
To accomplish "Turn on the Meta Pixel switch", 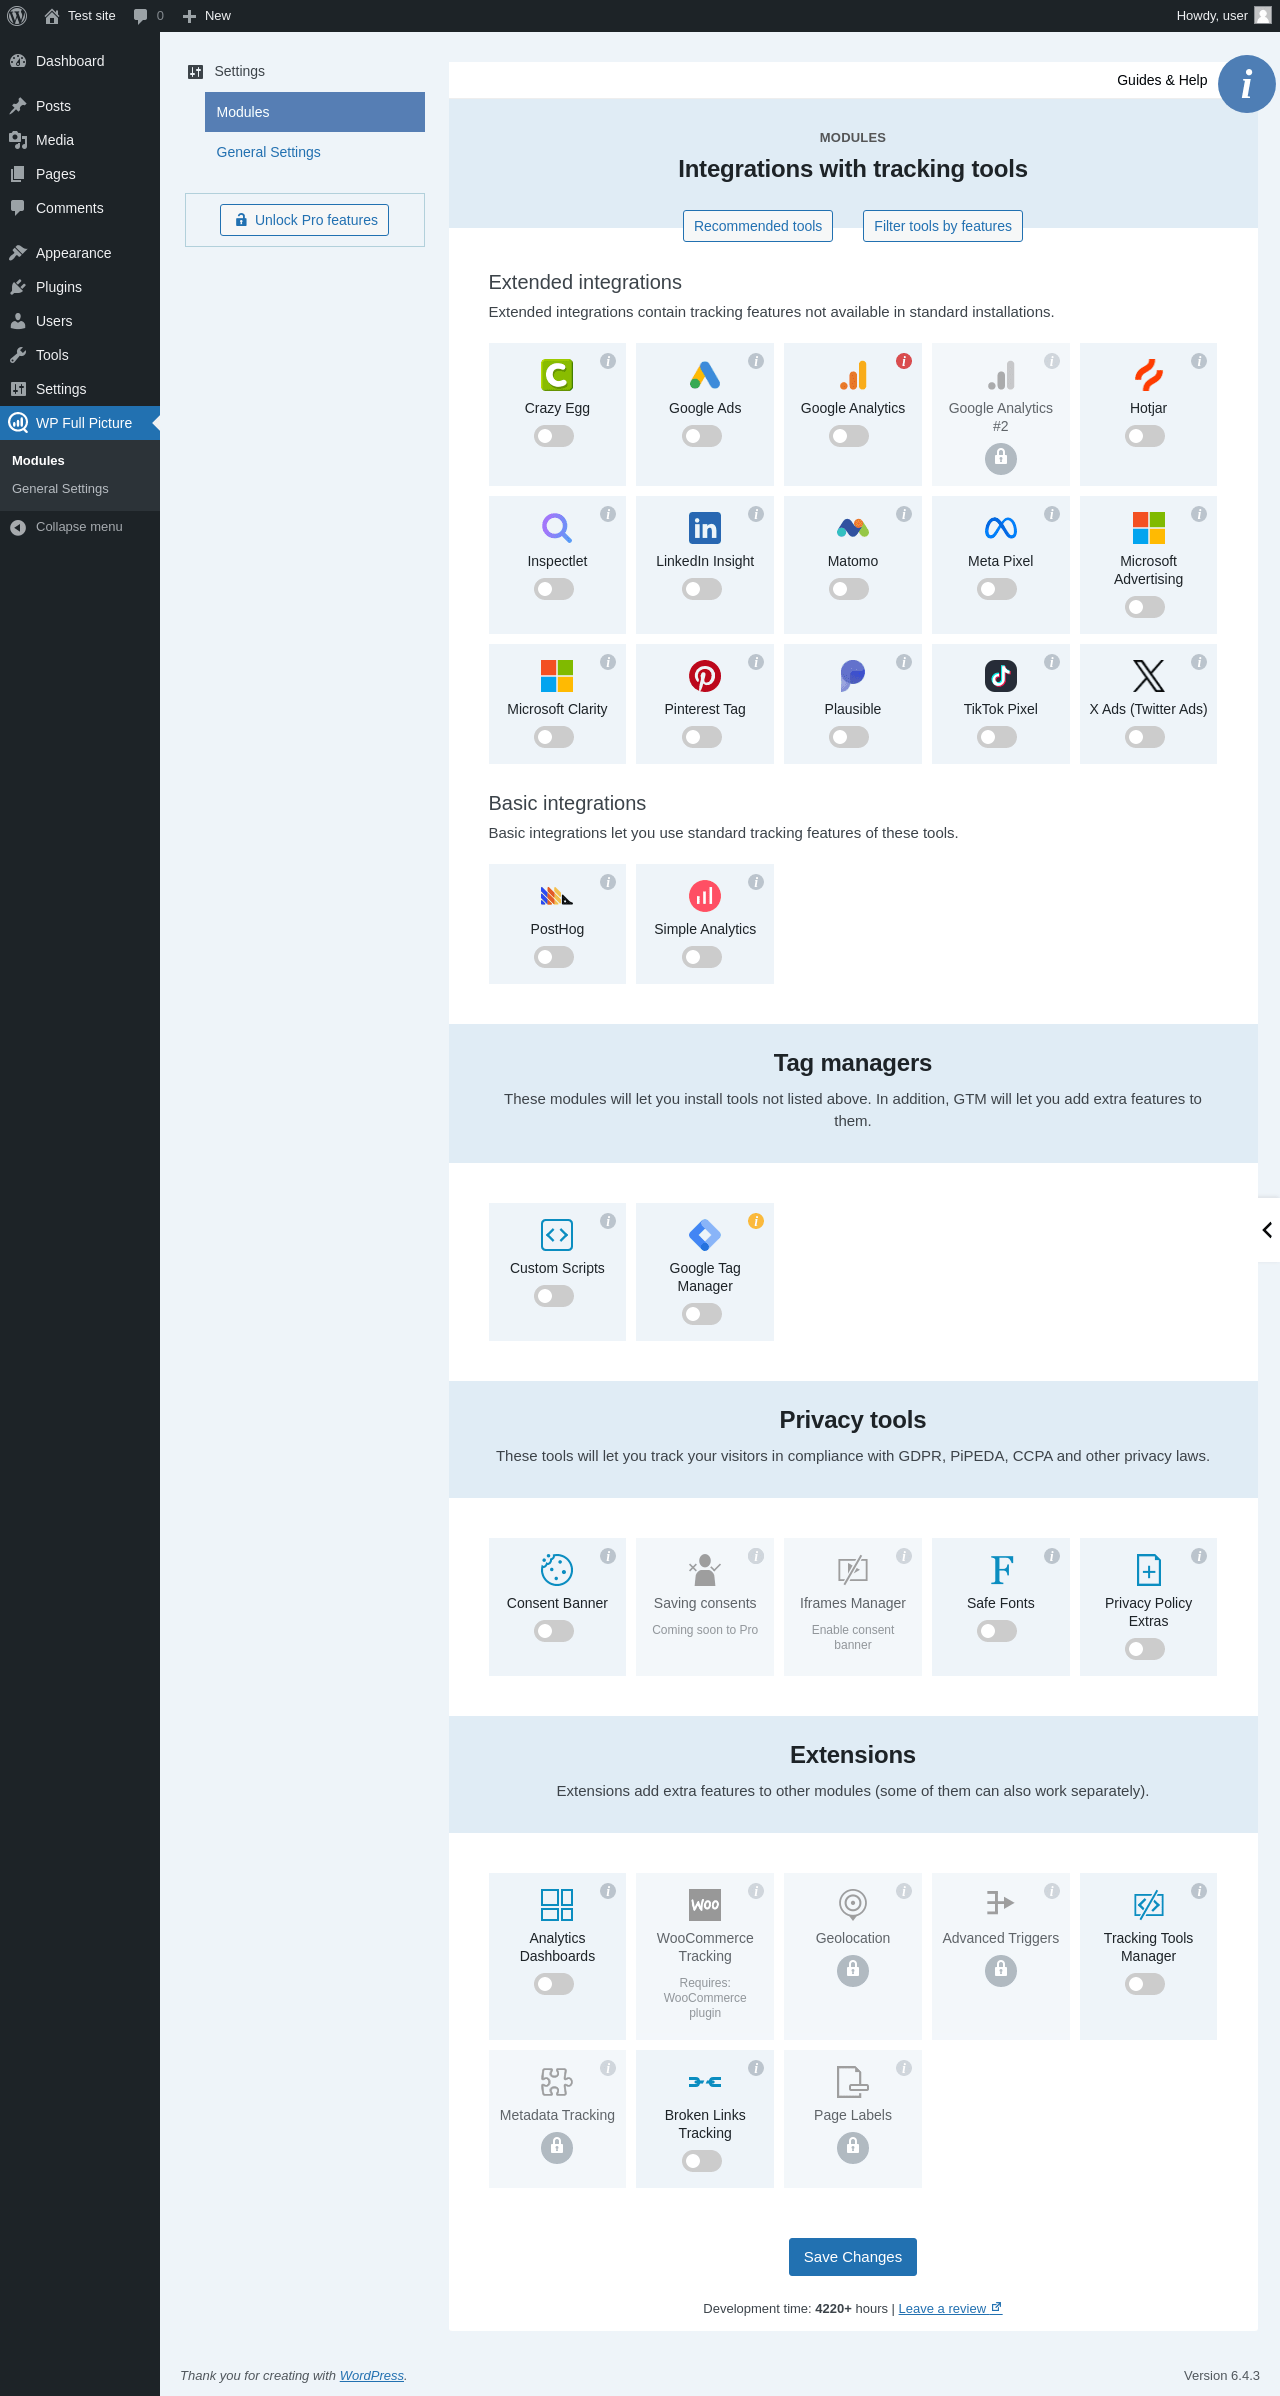I will pyautogui.click(x=997, y=589).
